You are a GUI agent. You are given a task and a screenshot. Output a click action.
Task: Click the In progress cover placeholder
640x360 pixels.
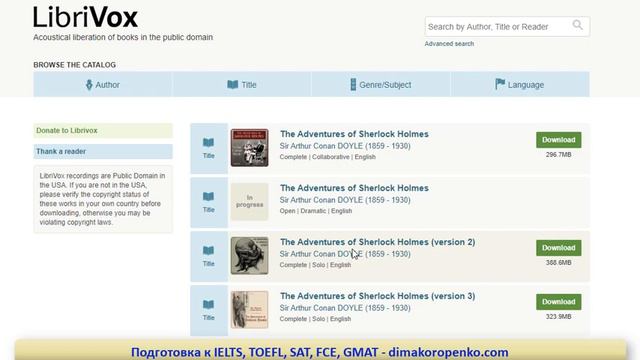pos(249,202)
